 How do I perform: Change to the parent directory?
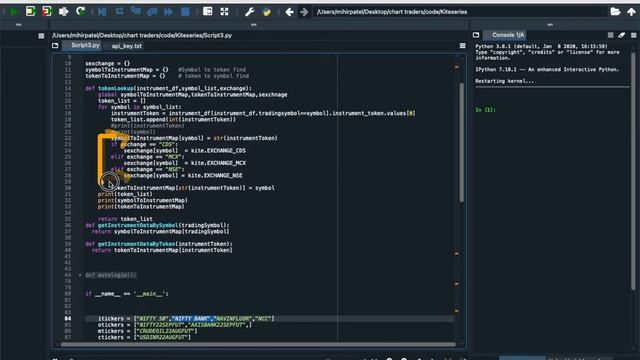tap(631, 11)
